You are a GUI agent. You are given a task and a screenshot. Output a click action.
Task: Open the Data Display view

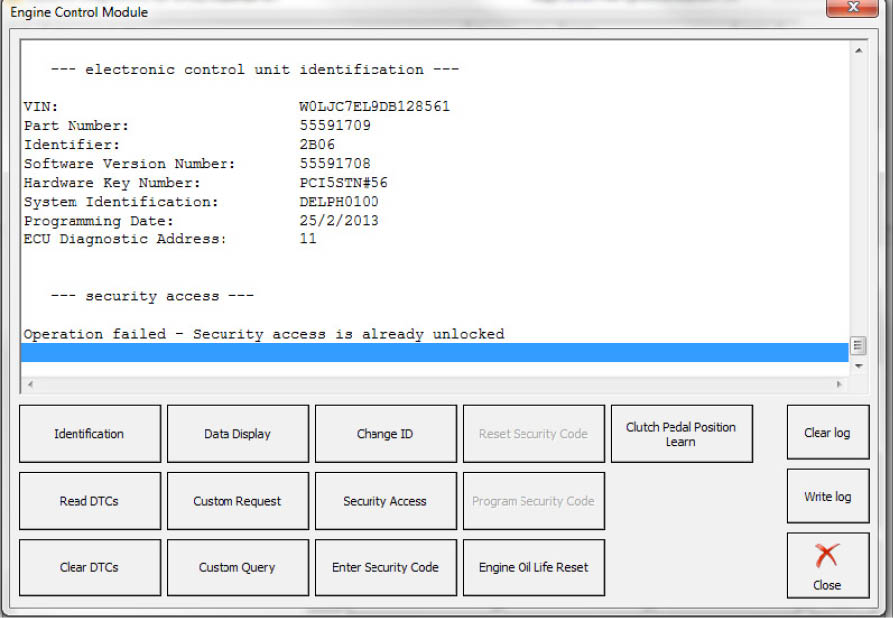(x=237, y=434)
